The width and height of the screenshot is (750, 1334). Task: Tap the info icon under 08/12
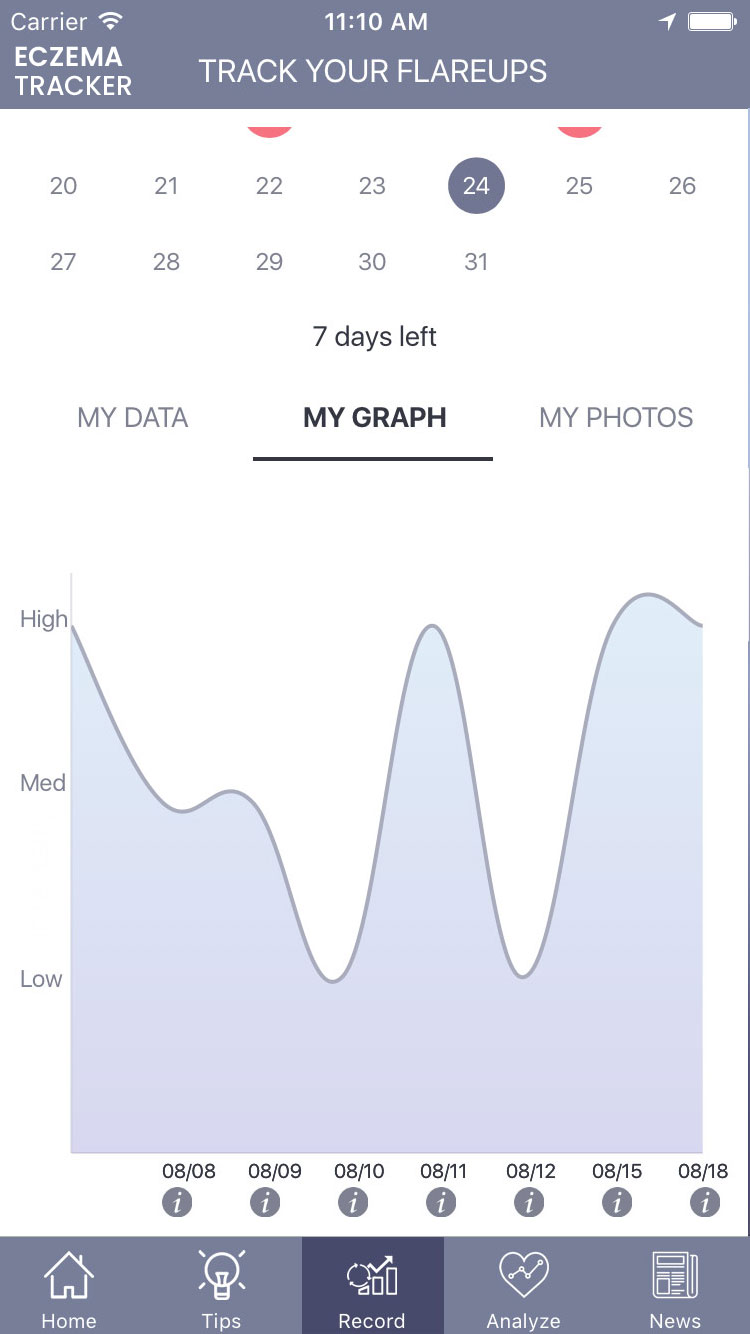coord(529,1203)
